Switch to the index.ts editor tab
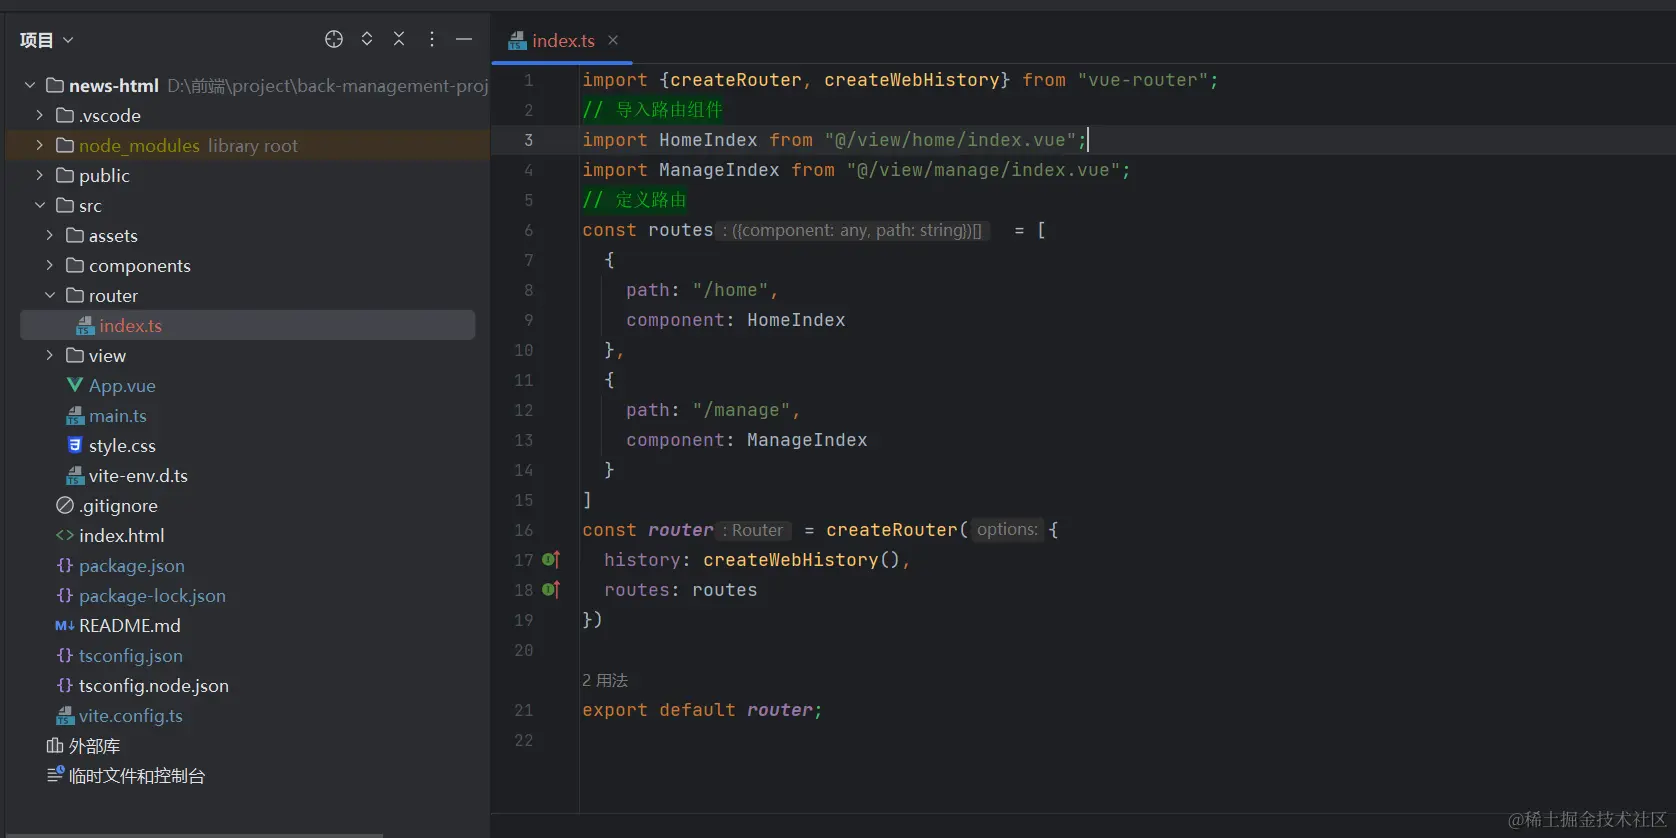Viewport: 1676px width, 838px height. [x=563, y=41]
